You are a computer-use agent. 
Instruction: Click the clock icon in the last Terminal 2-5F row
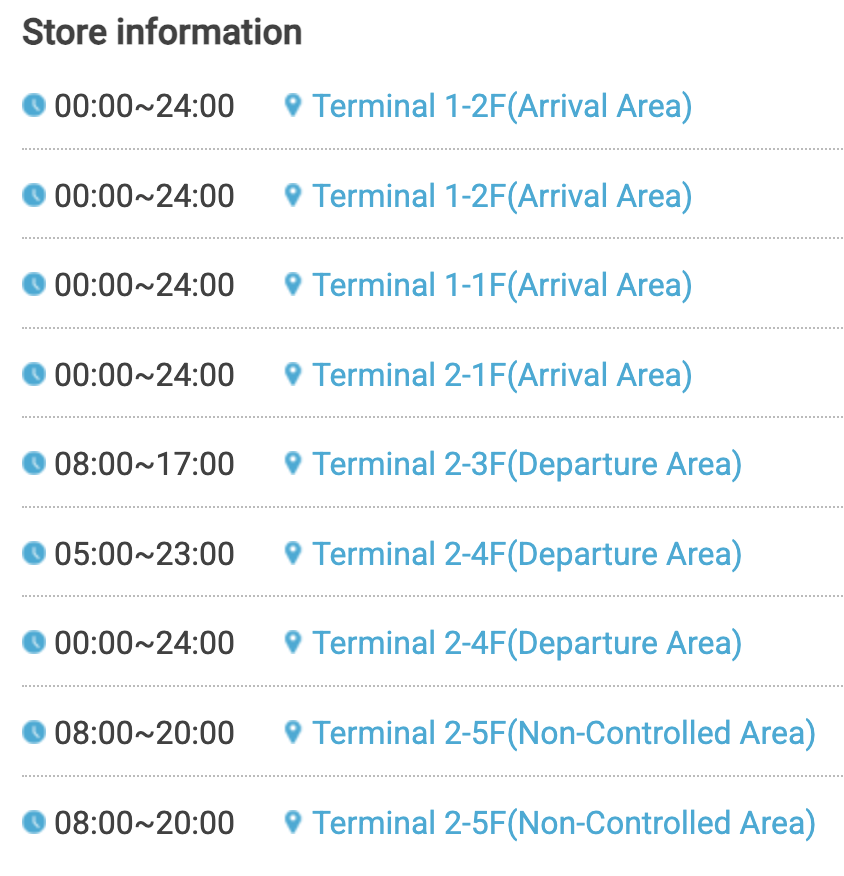(34, 822)
